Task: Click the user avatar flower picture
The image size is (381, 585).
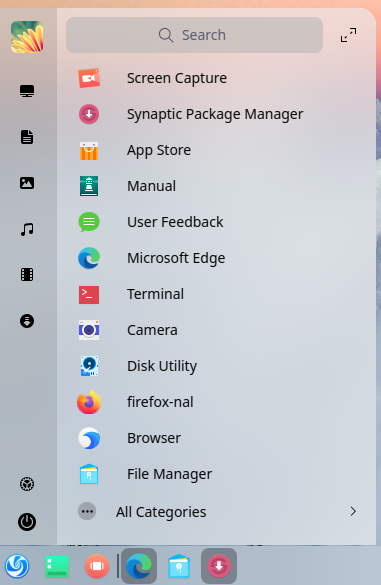Action: (27, 37)
